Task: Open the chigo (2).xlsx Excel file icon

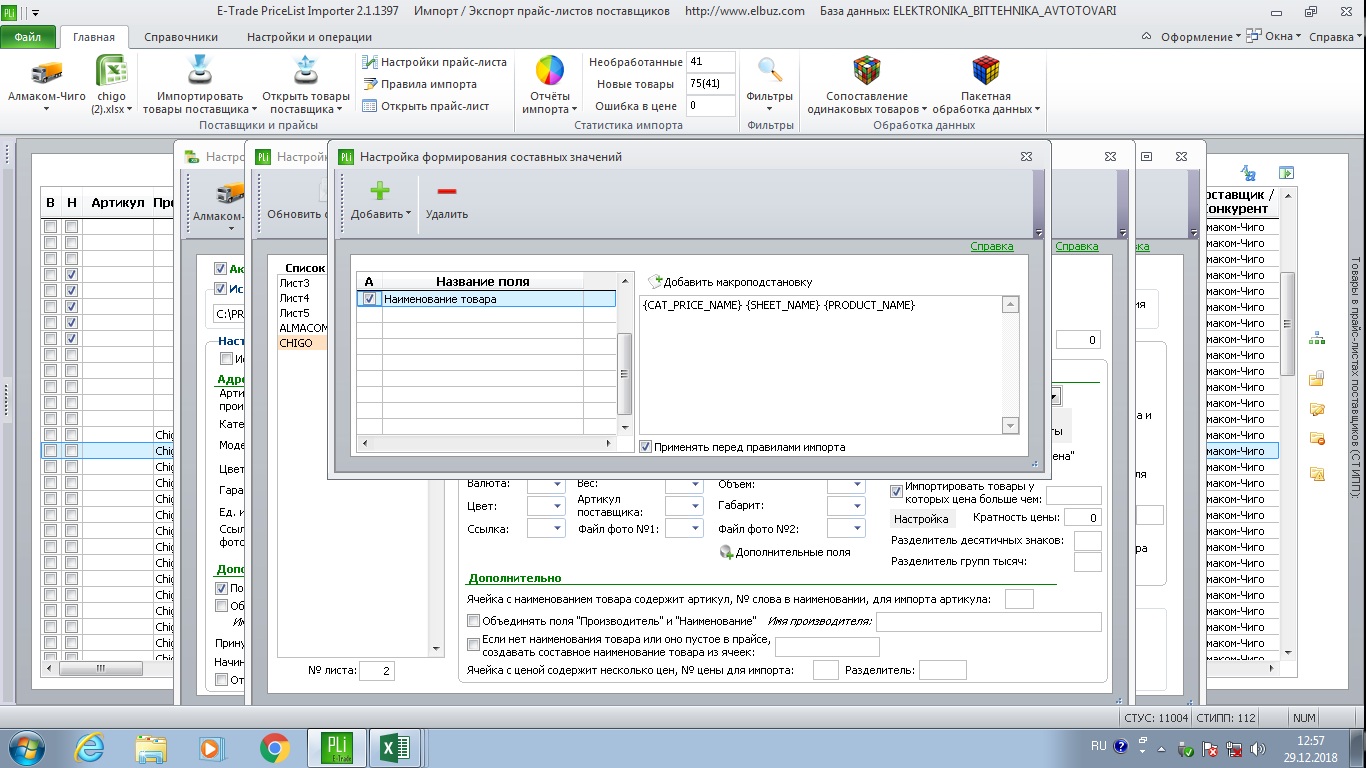Action: click(110, 72)
